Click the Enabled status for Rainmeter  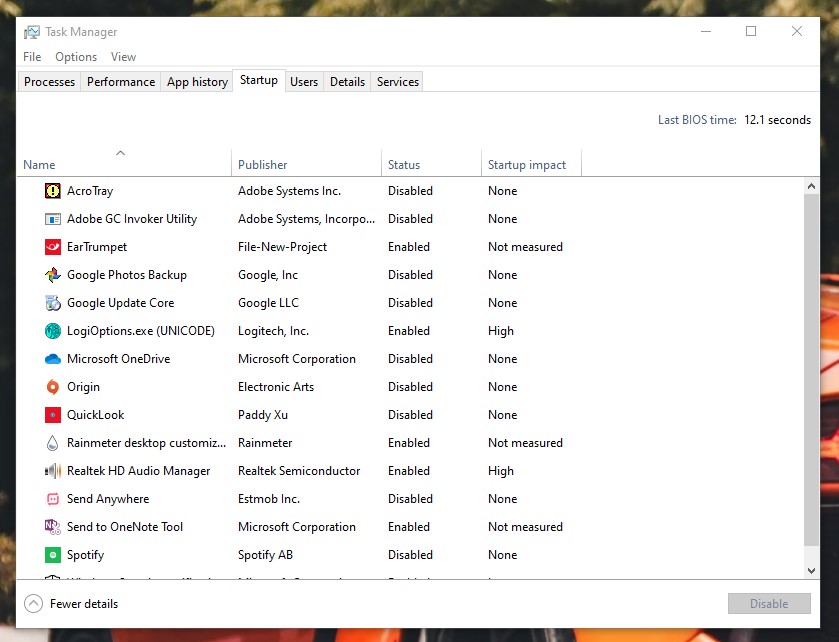click(409, 443)
